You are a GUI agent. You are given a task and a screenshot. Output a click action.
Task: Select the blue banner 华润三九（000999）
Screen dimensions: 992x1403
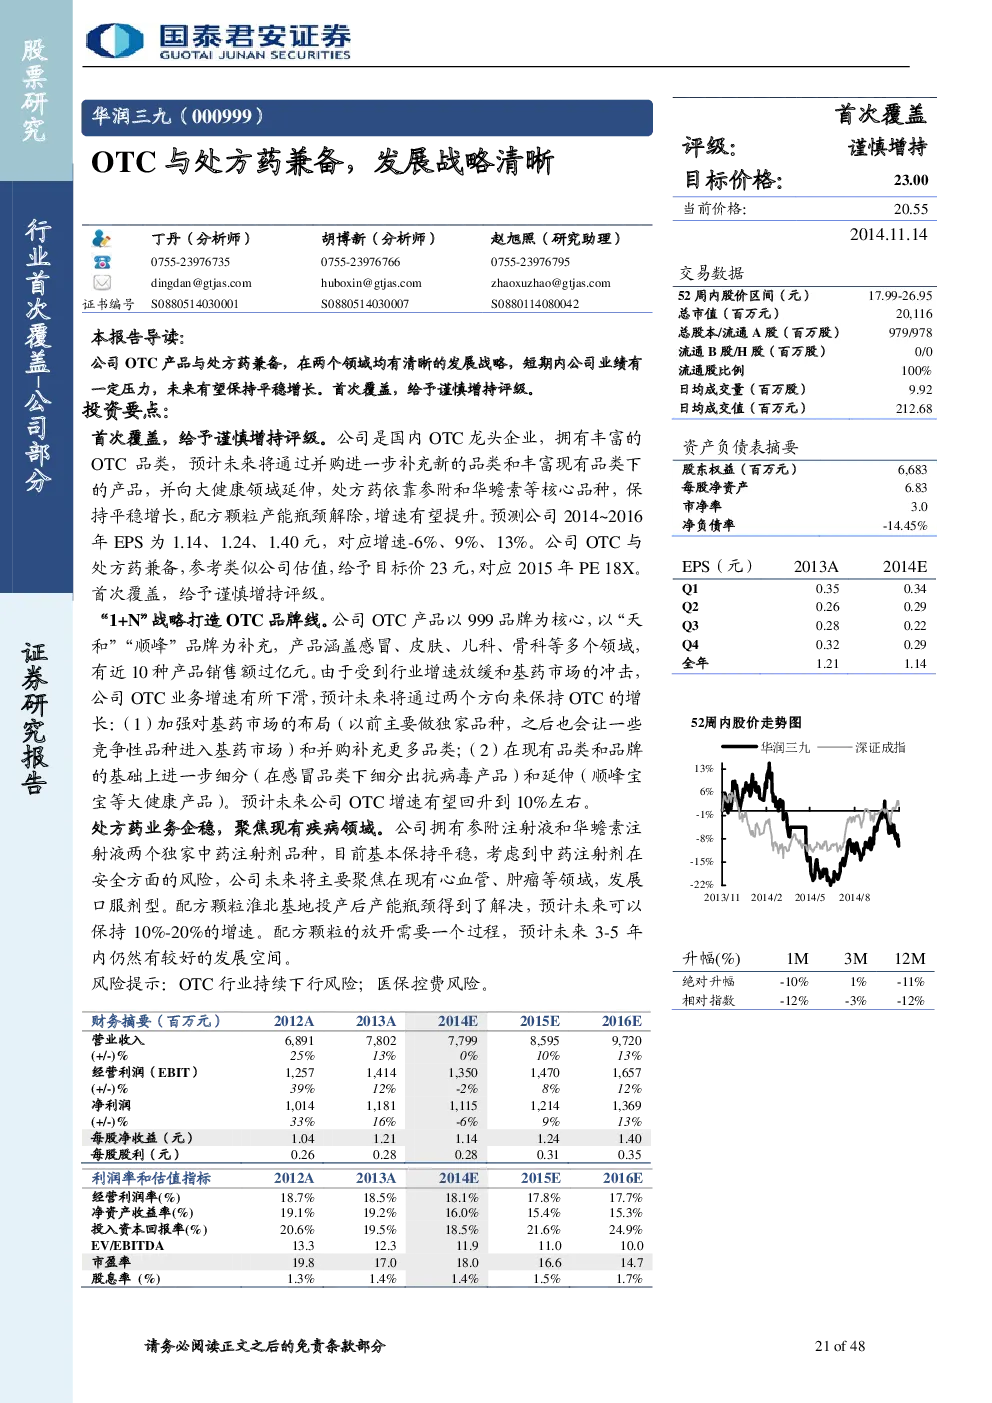(367, 117)
